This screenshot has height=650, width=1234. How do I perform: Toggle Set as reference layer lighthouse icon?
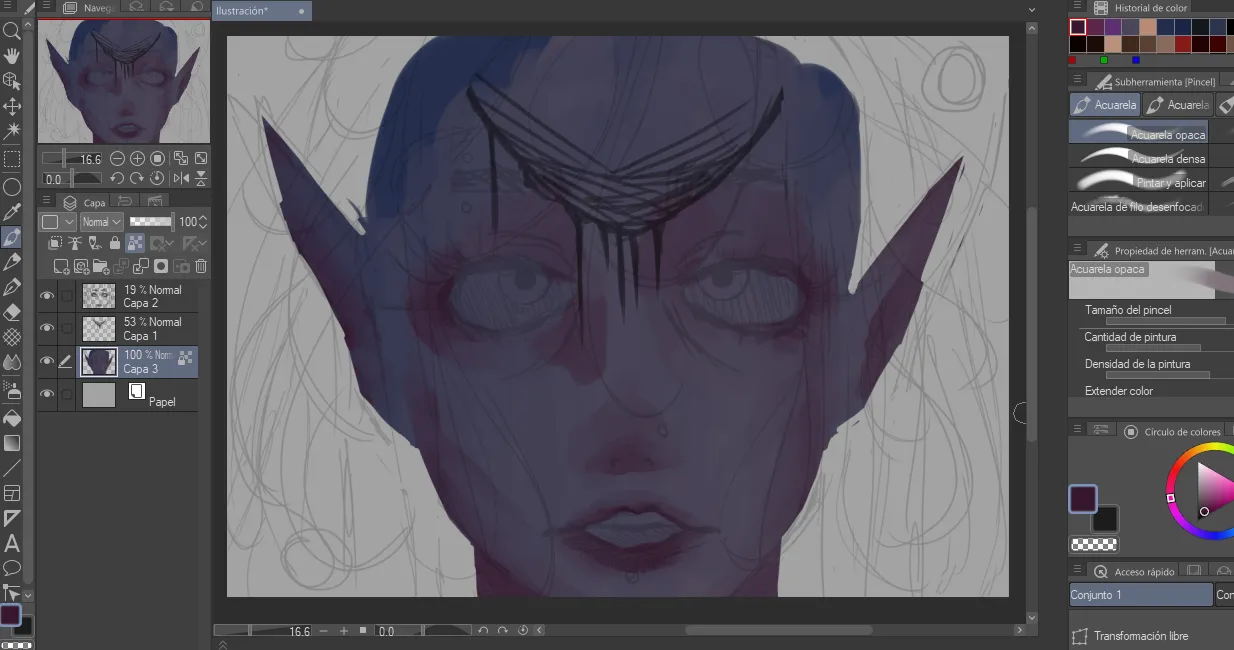[75, 243]
